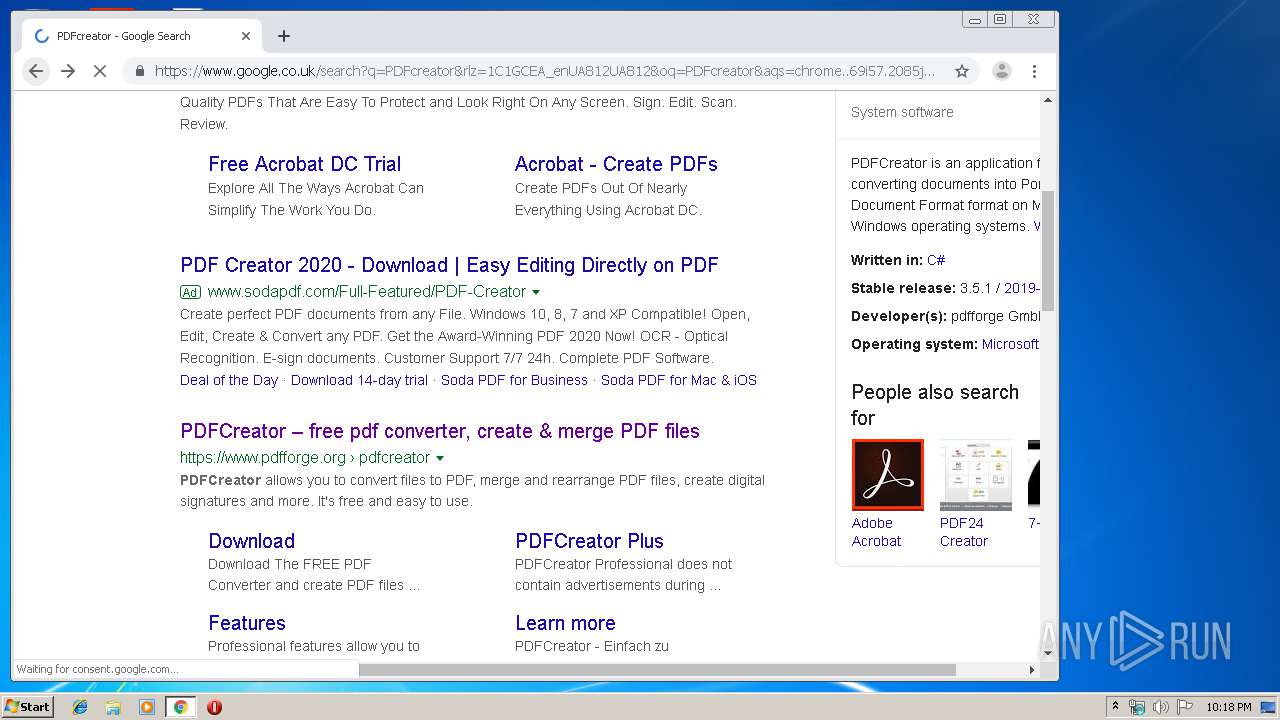Open the Adobe Acrobat related search link
This screenshot has height=720, width=1280.
click(876, 532)
